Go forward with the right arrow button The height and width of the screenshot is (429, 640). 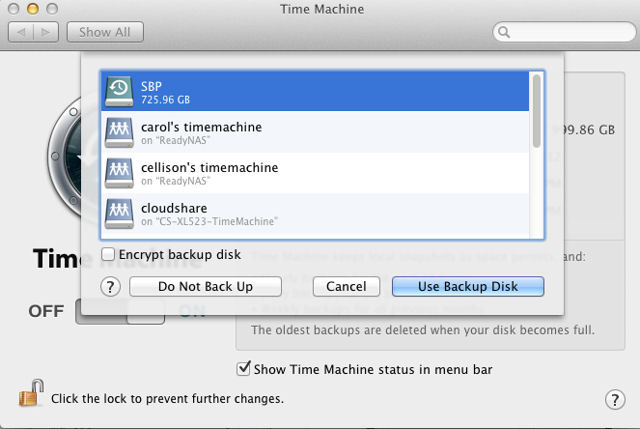[x=46, y=32]
